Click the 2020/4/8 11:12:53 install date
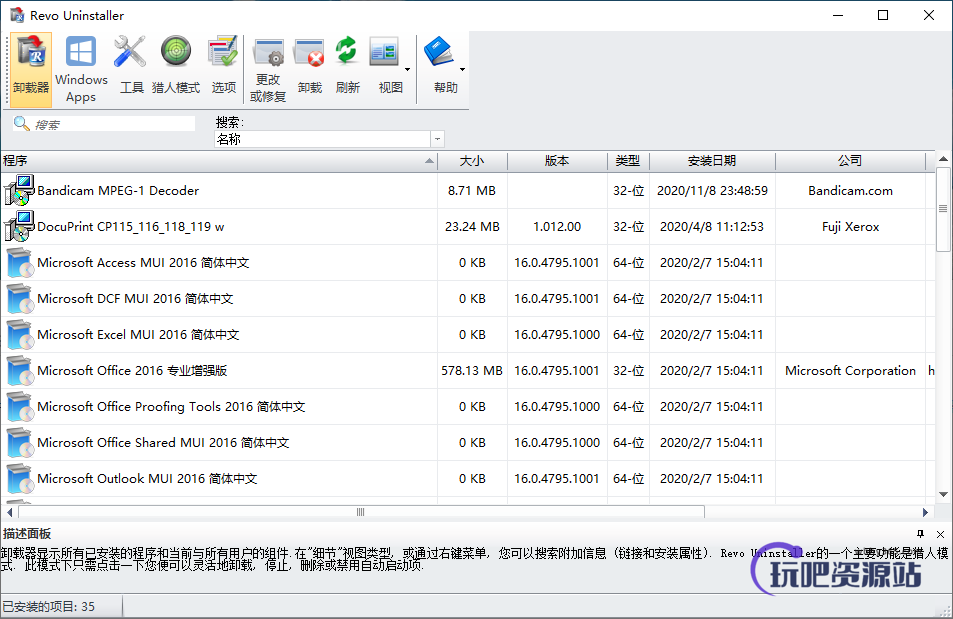Image resolution: width=953 pixels, height=619 pixels. click(x=712, y=227)
